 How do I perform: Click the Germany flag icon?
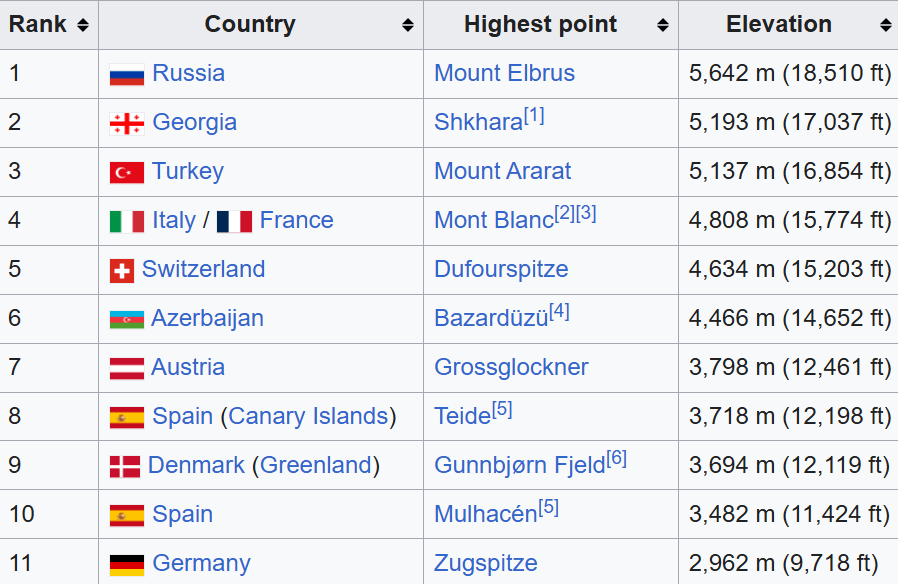click(127, 564)
